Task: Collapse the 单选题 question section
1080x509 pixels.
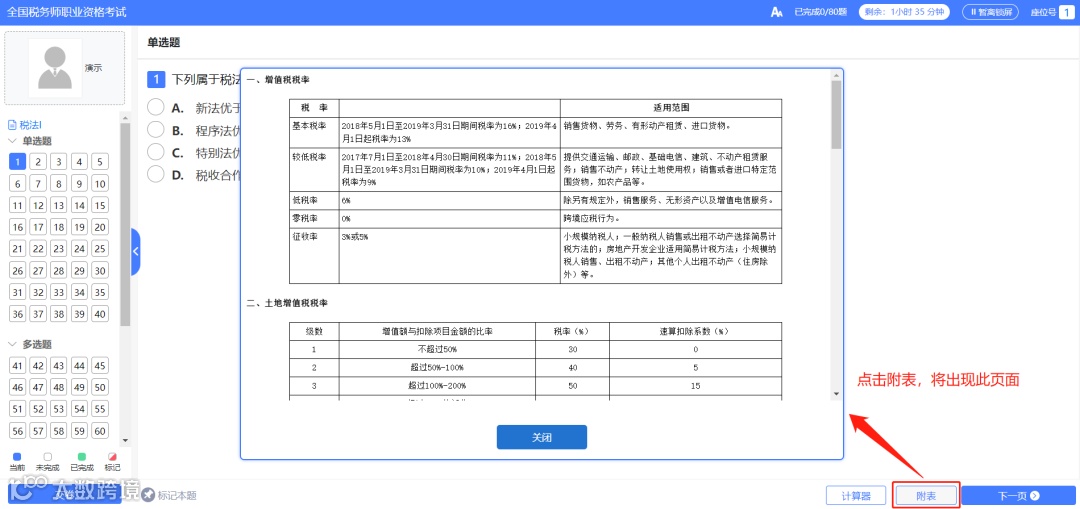Action: tap(12, 141)
